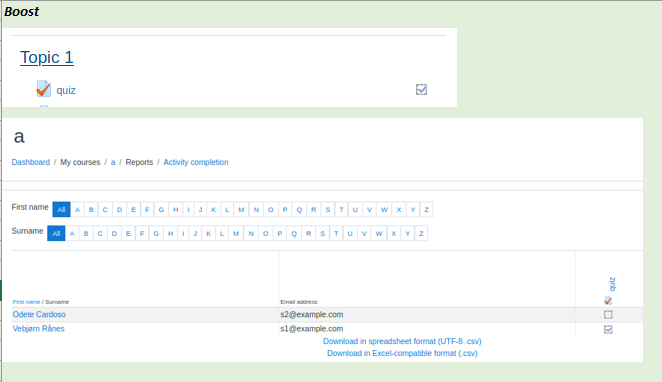Select 'All' in First name filter

pyautogui.click(x=61, y=209)
